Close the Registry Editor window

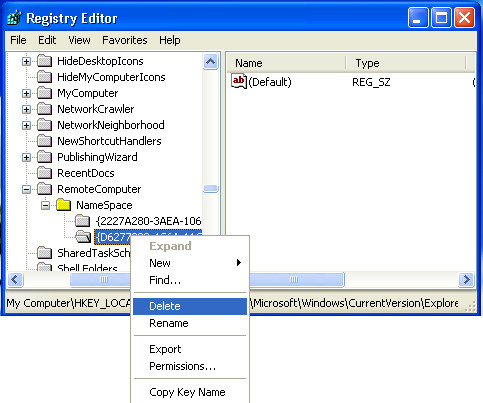pyautogui.click(x=465, y=18)
